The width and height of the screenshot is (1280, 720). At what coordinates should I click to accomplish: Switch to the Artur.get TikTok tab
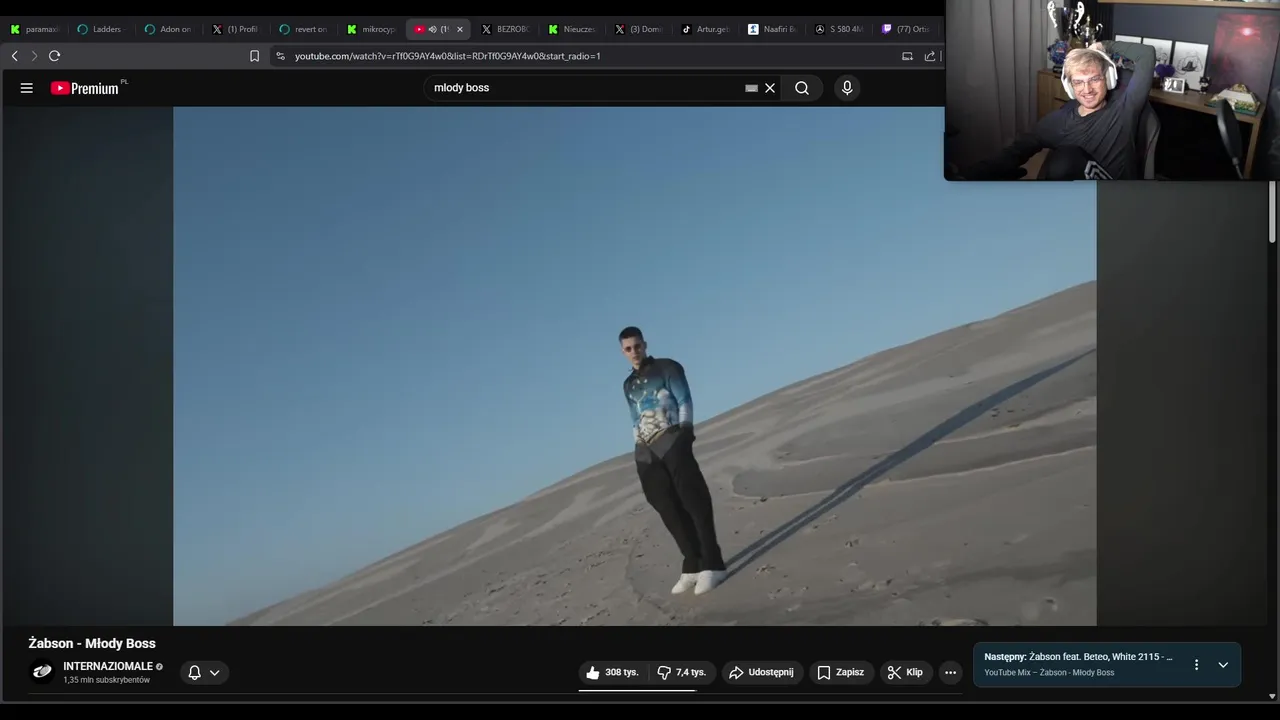(x=706, y=29)
